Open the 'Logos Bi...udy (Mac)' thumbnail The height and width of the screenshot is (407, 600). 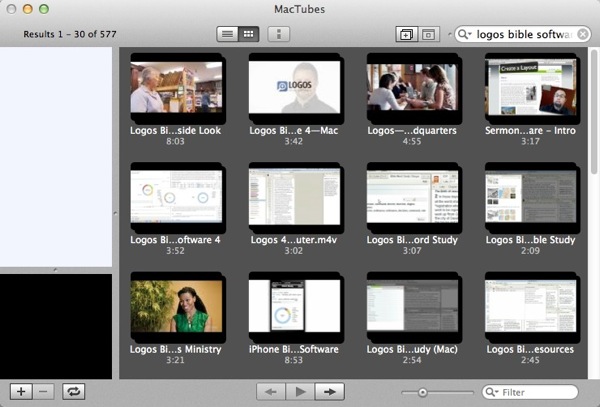[412, 306]
